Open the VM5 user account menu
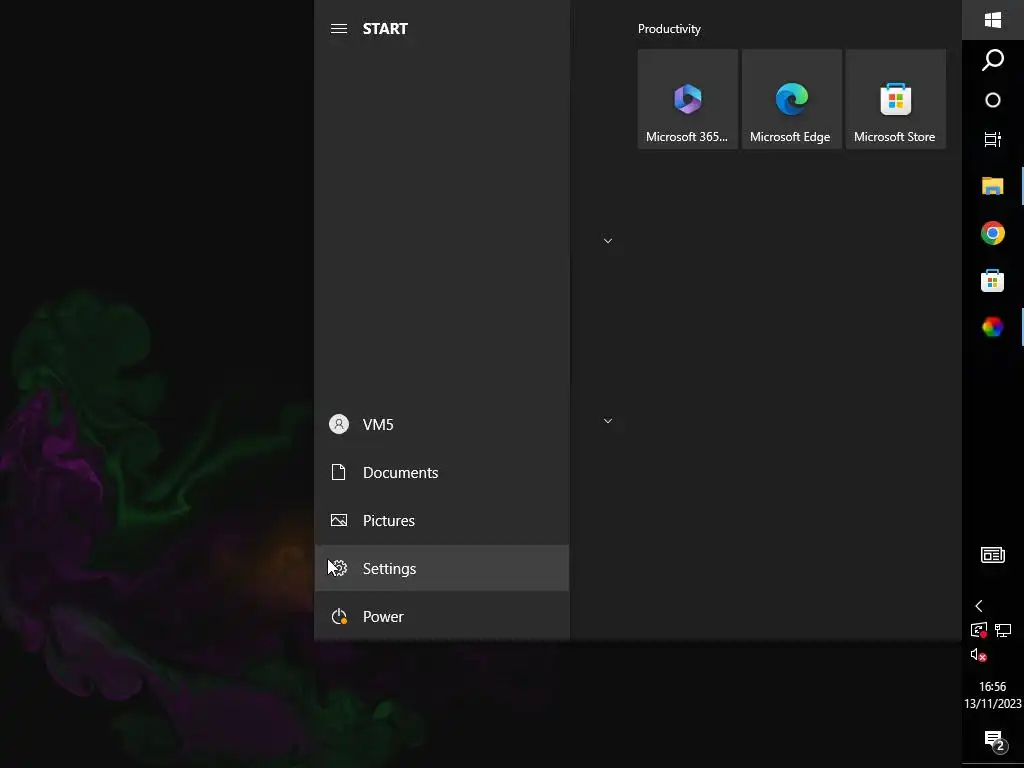The width and height of the screenshot is (1024, 768). tap(442, 424)
